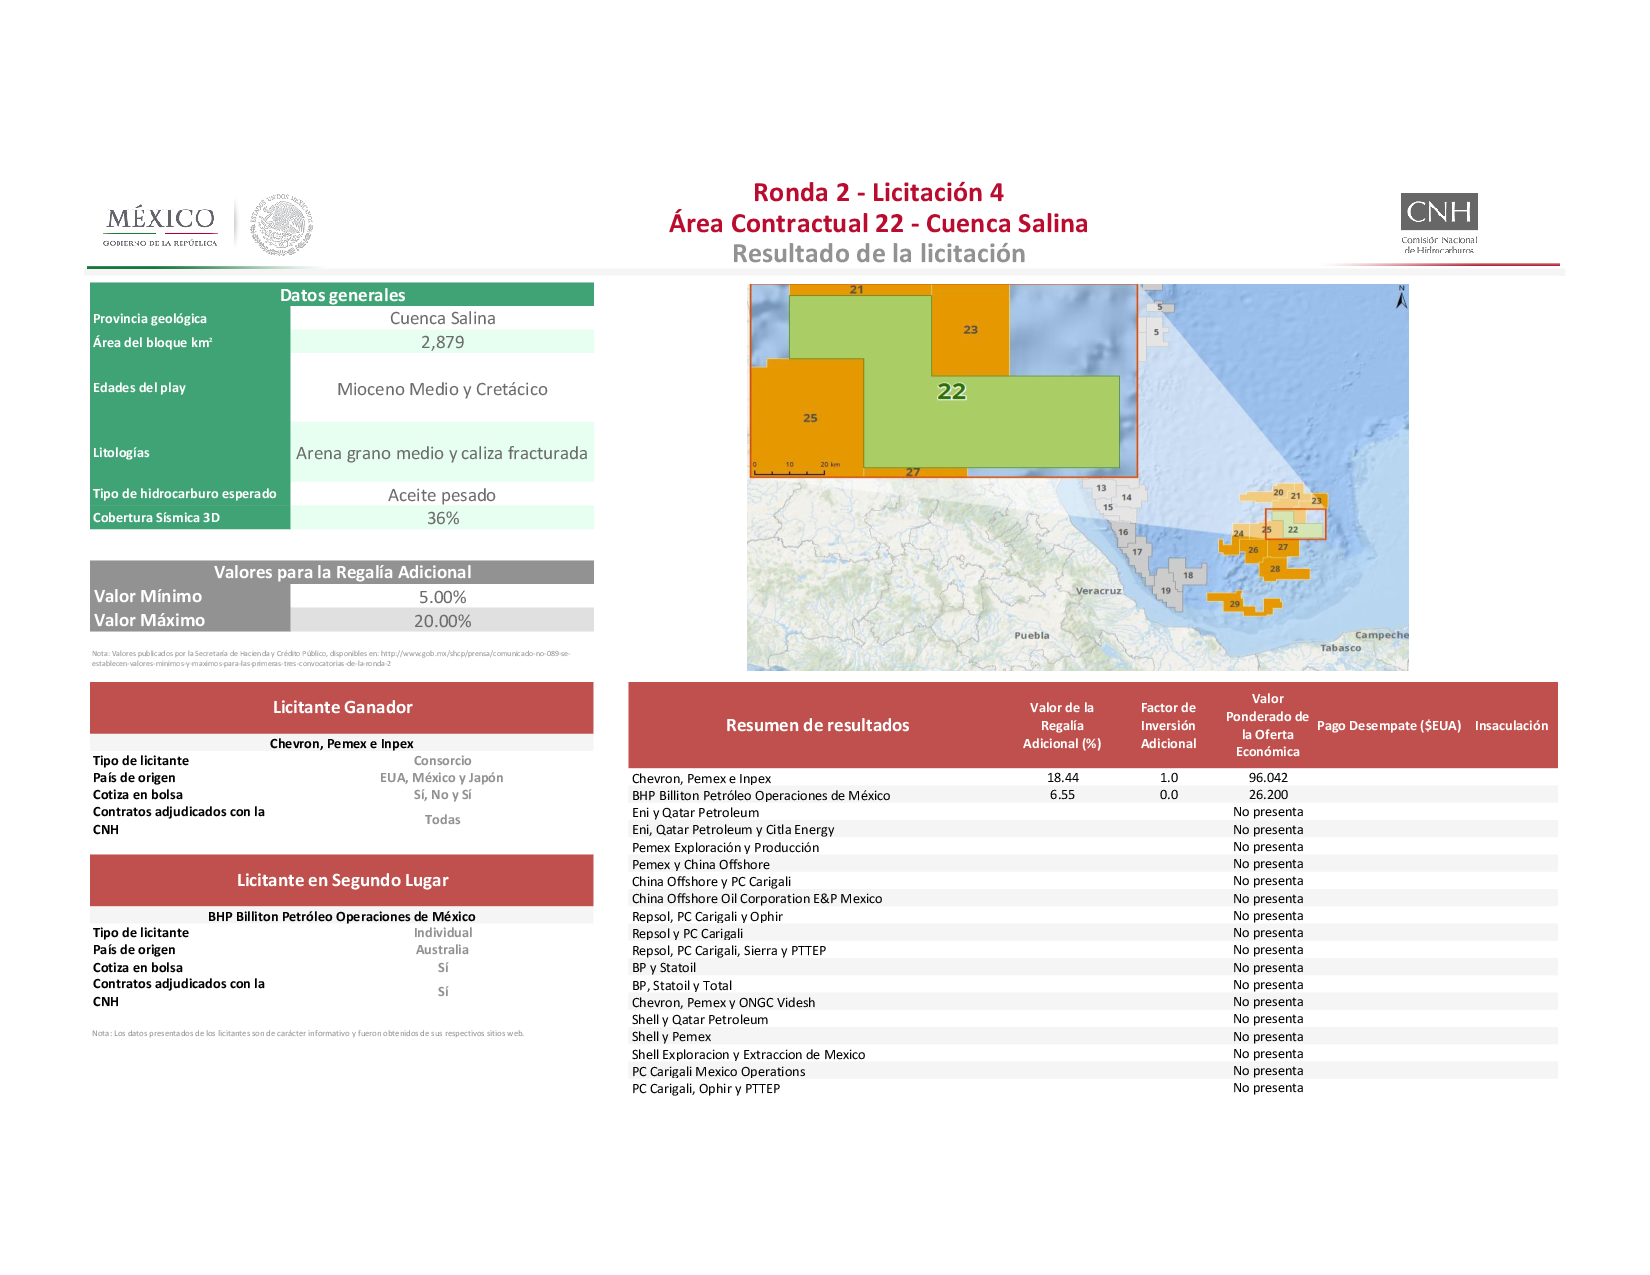Click the block area value '2,879'
Viewport: 1650px width, 1275px height.
[442, 342]
